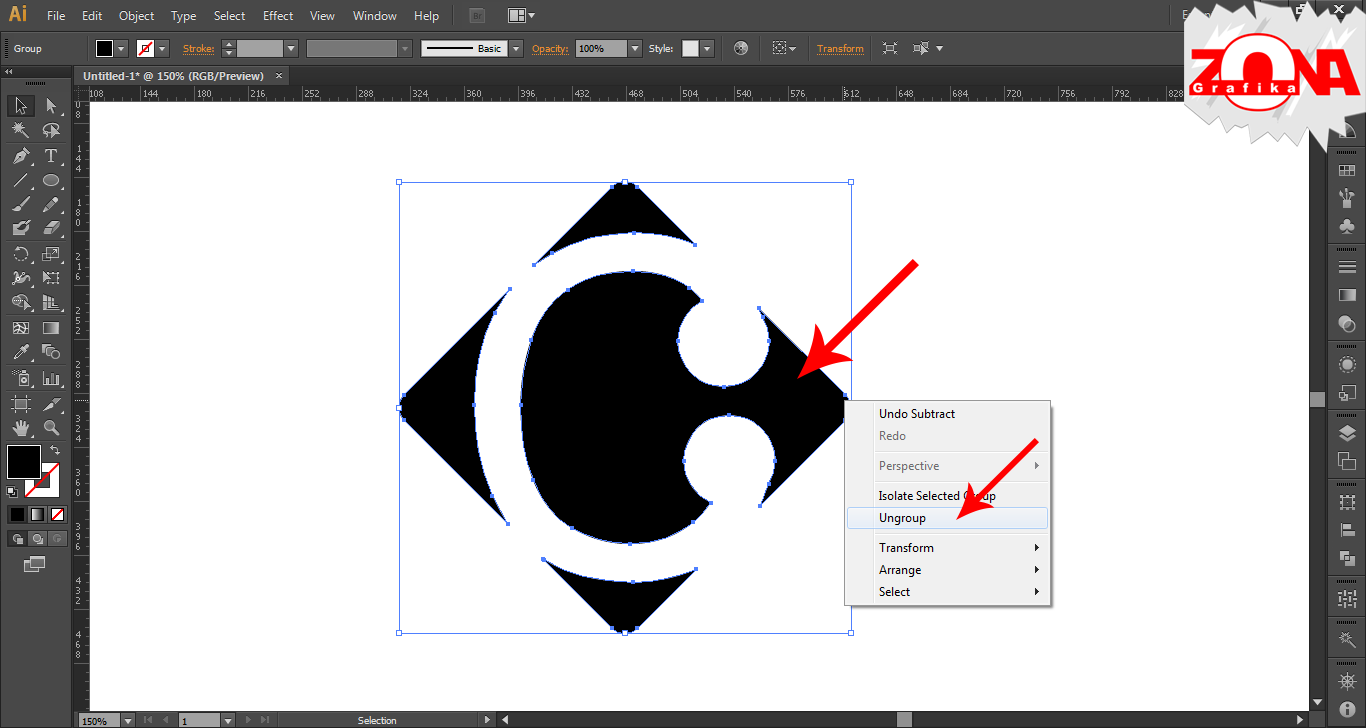Open the graphic Style dropdown
Viewport: 1366px width, 728px height.
[707, 48]
